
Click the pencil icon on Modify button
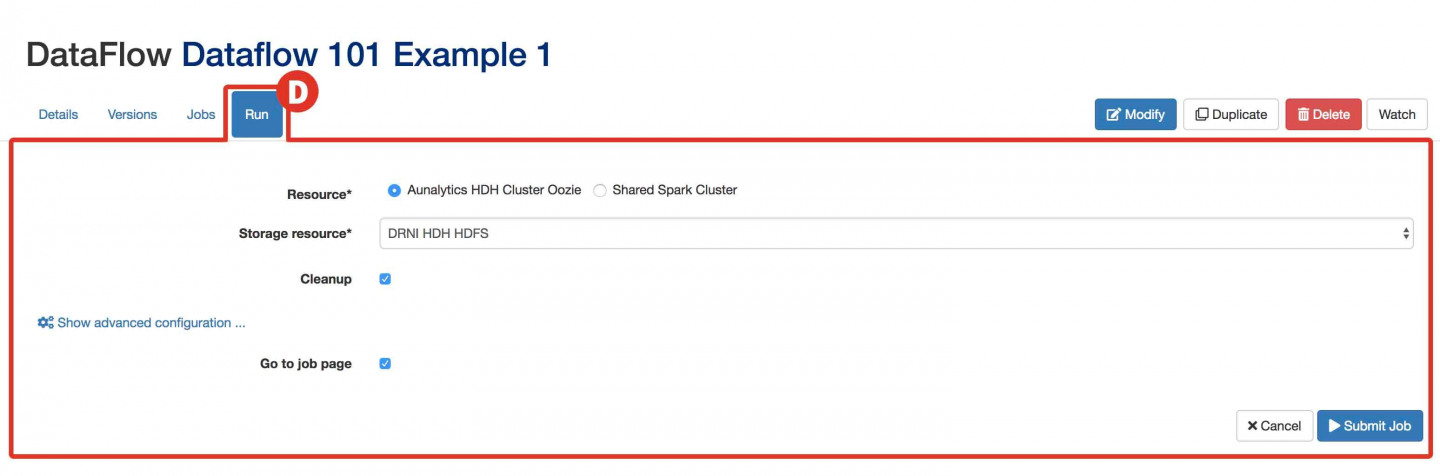pyautogui.click(x=1113, y=115)
